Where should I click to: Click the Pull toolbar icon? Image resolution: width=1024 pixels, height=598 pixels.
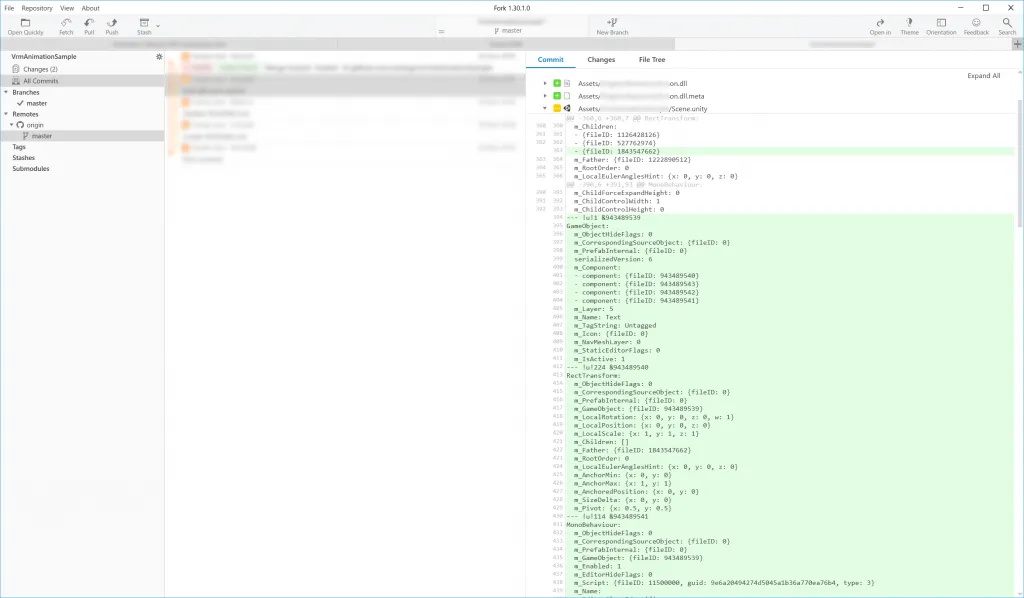[89, 26]
